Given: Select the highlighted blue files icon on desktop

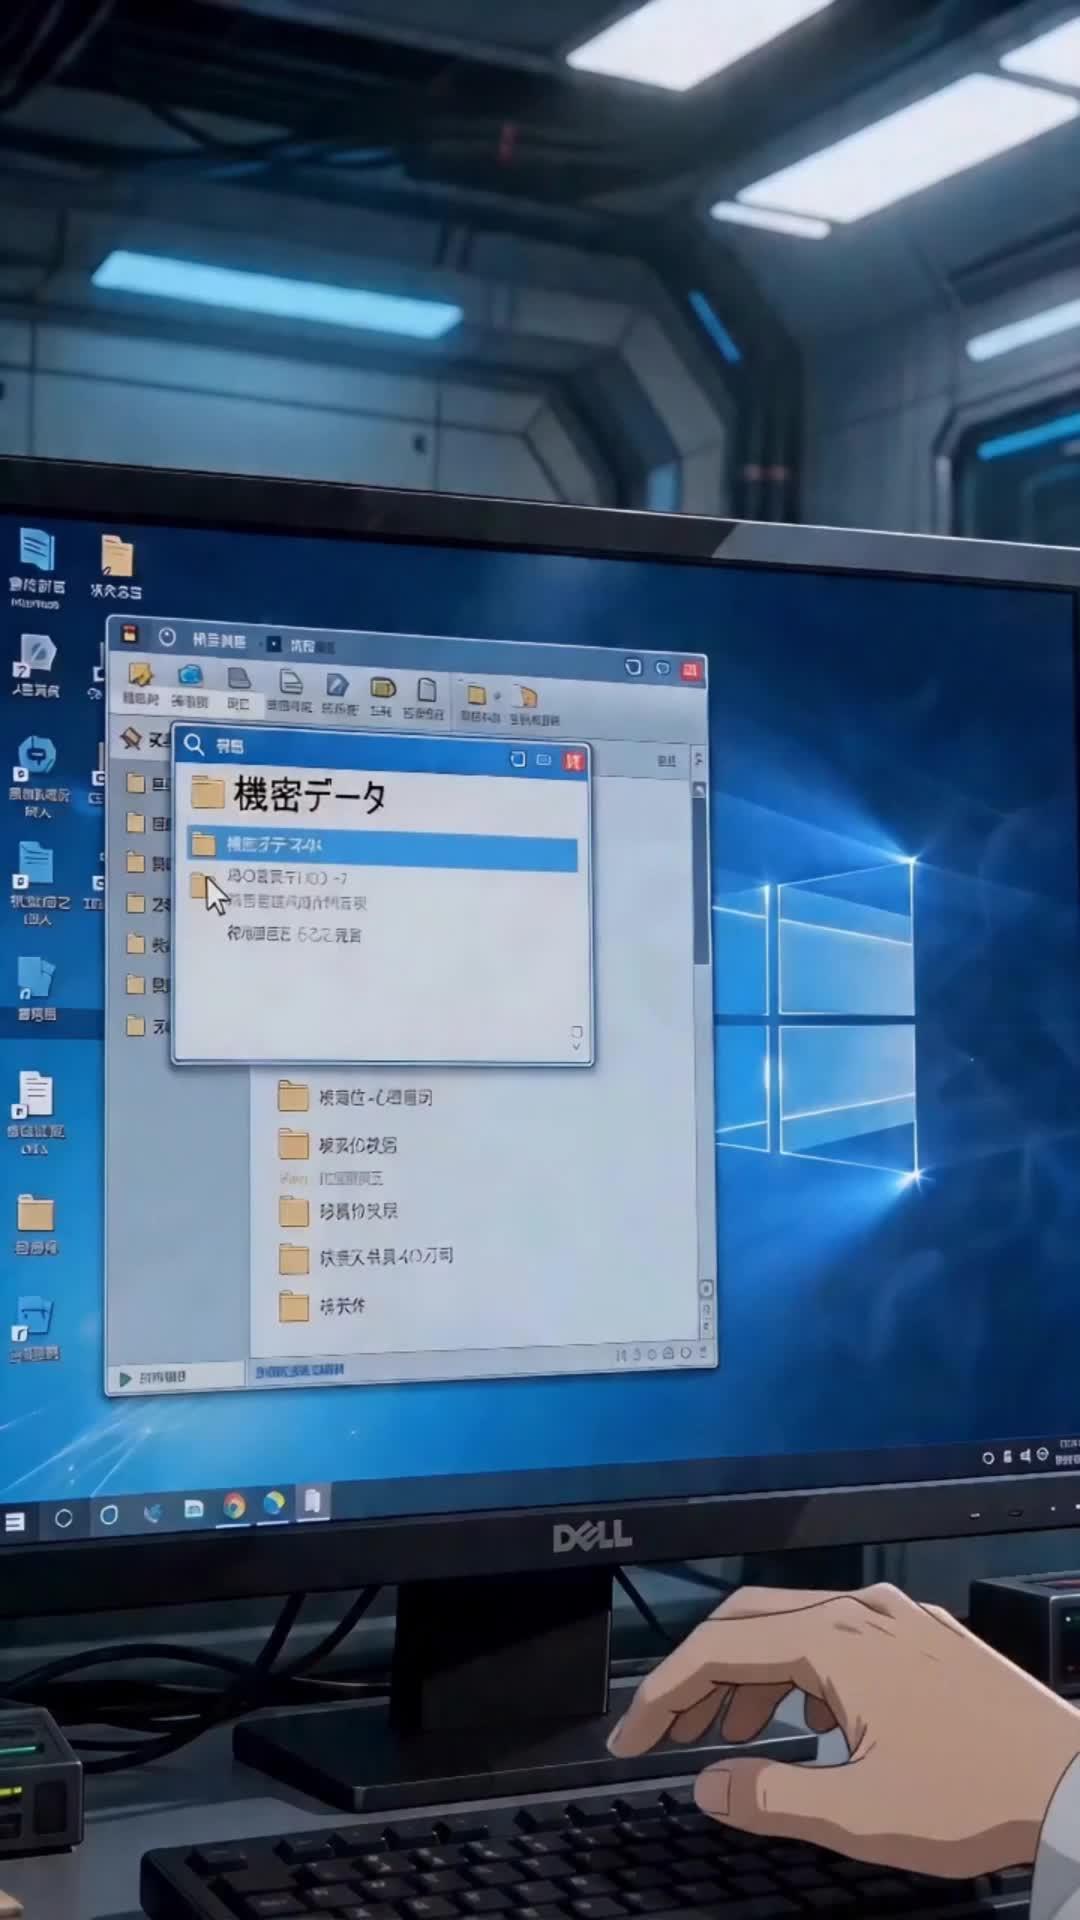Looking at the screenshot, I should click(x=36, y=977).
